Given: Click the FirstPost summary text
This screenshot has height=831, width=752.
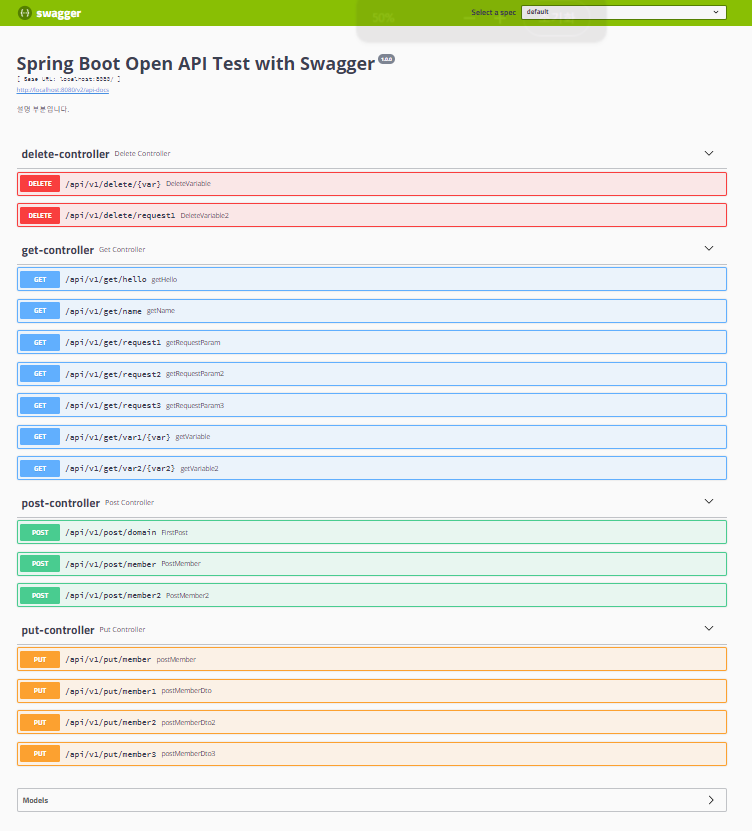Looking at the screenshot, I should pos(174,533).
